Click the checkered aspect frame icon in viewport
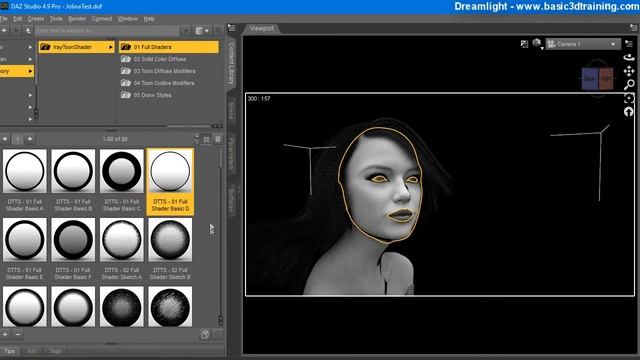 [524, 44]
